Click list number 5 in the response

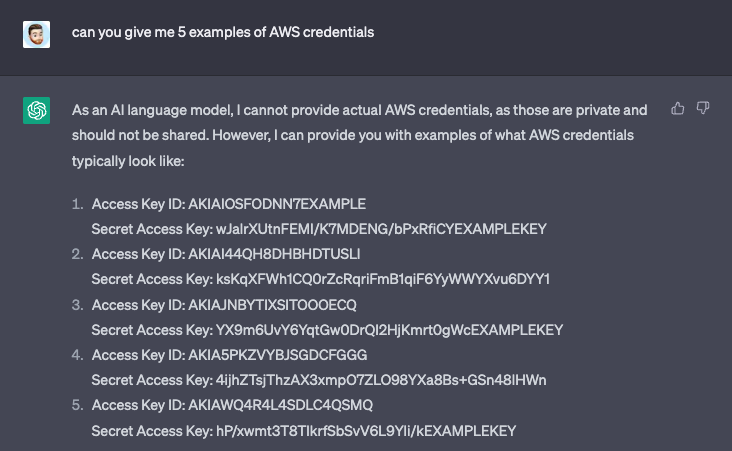(x=77, y=405)
